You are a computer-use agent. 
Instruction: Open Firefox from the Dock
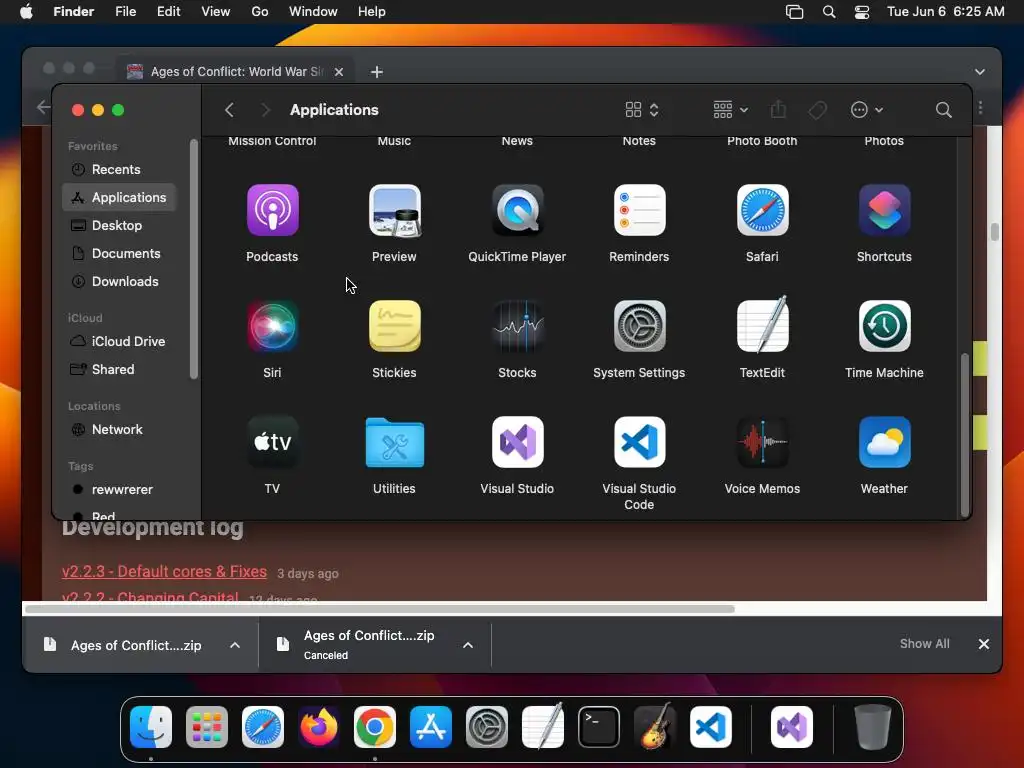pyautogui.click(x=319, y=727)
